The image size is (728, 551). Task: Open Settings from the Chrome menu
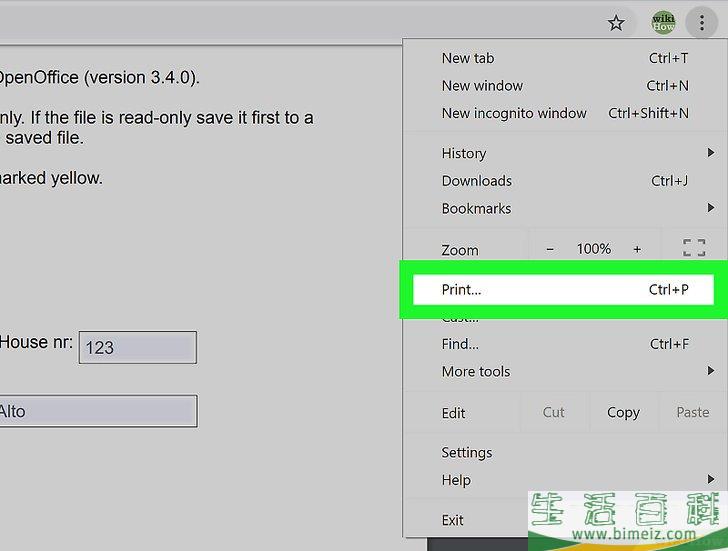pos(467,452)
